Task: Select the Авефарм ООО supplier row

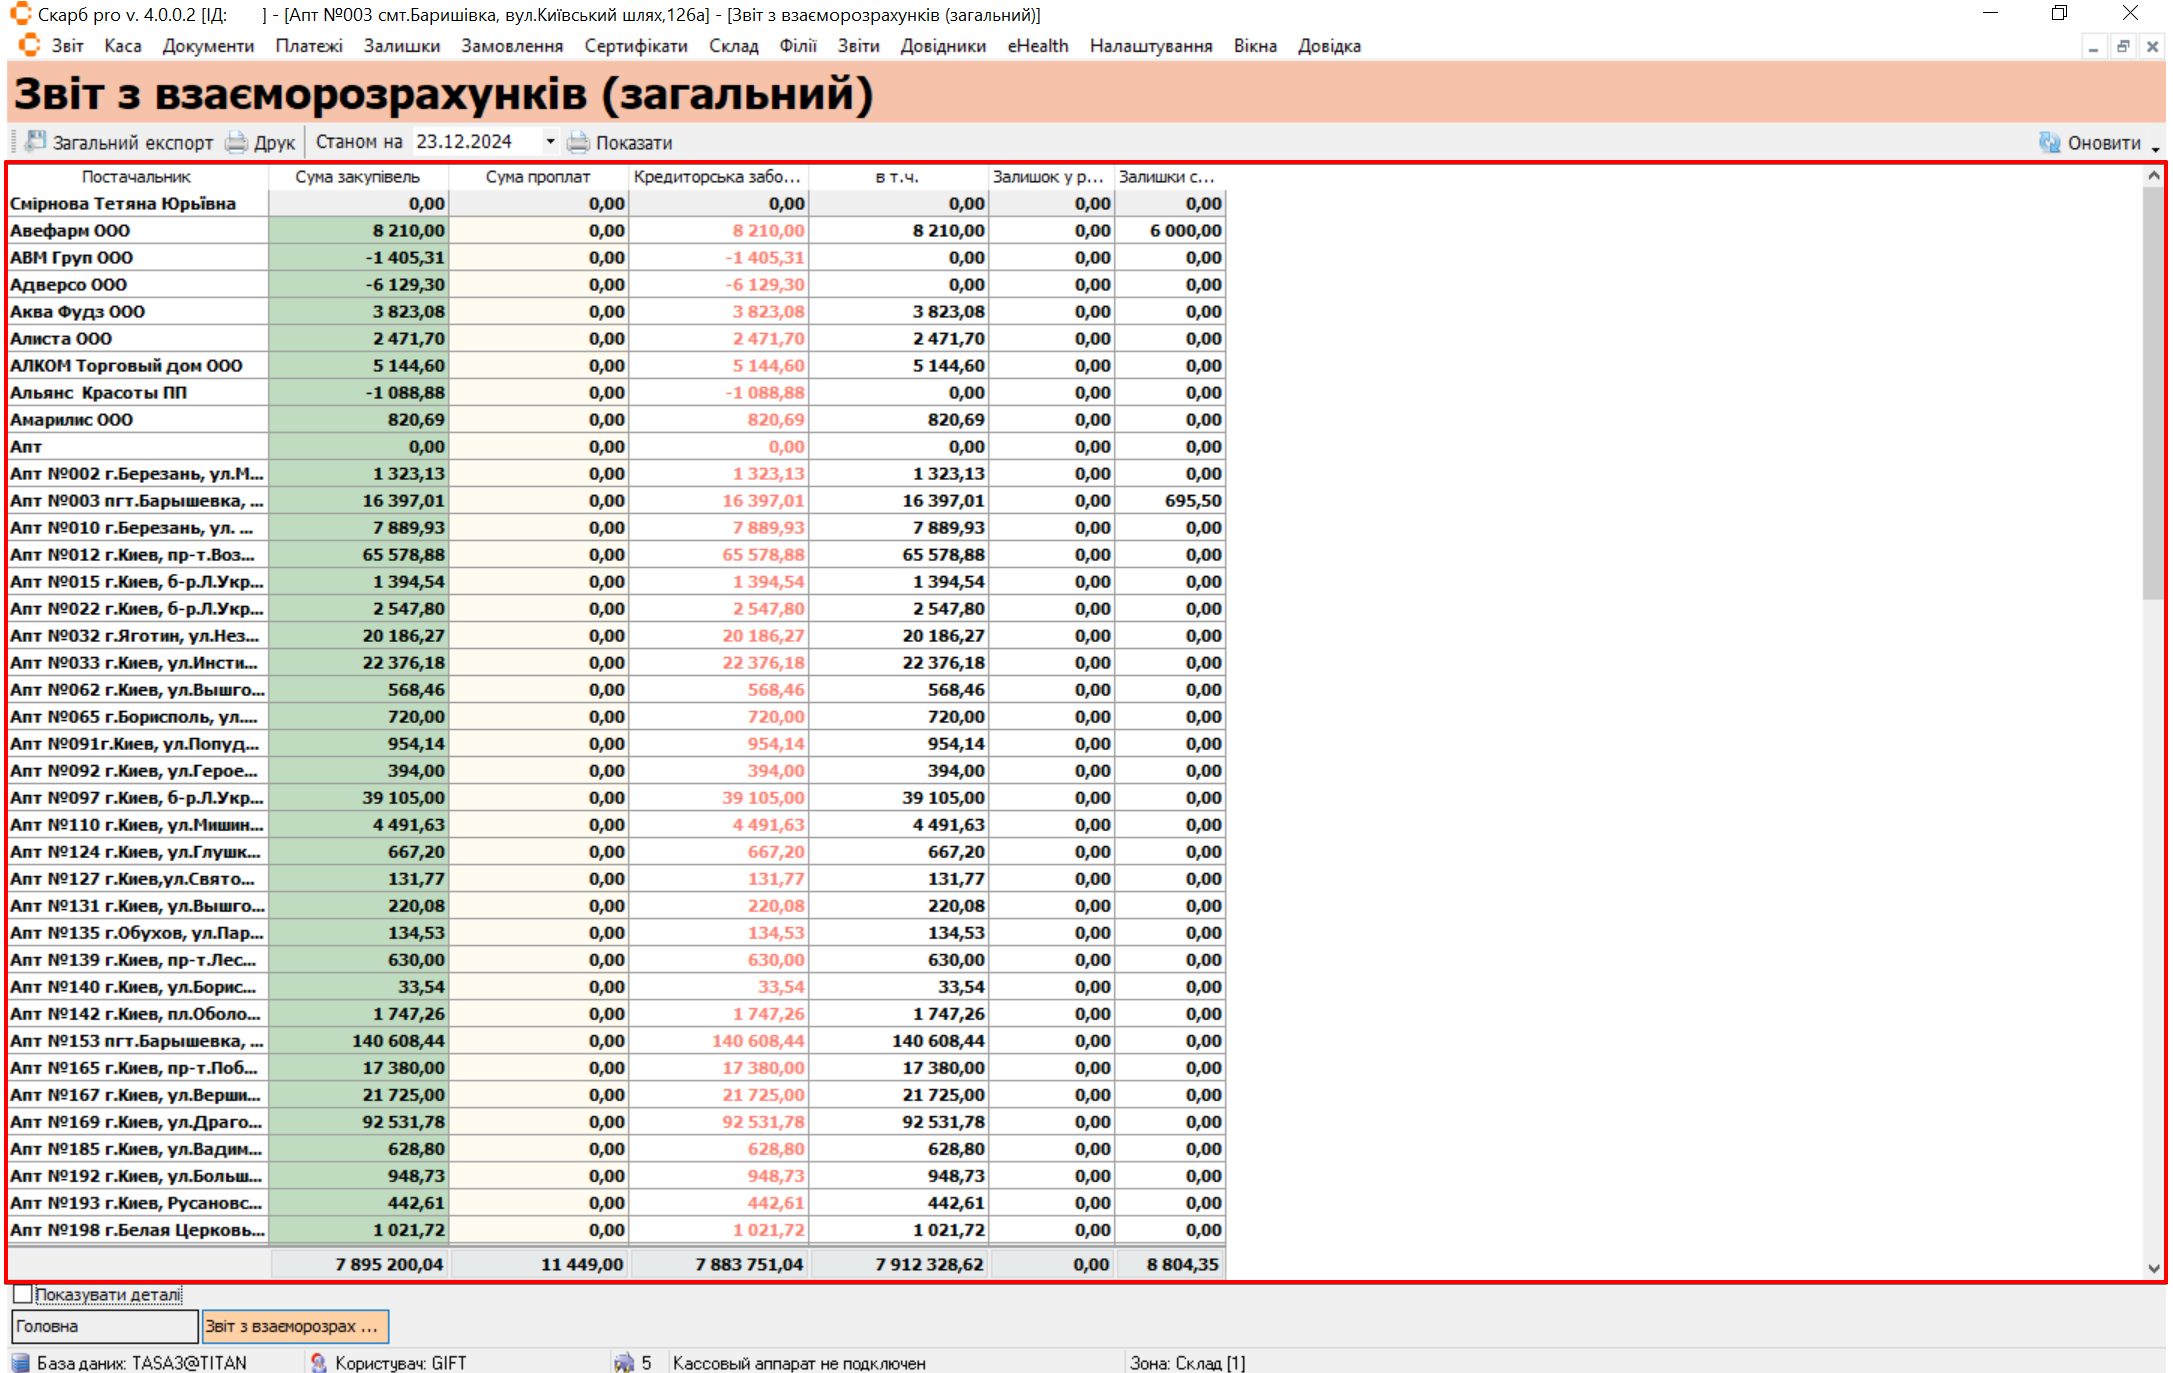Action: coord(70,231)
